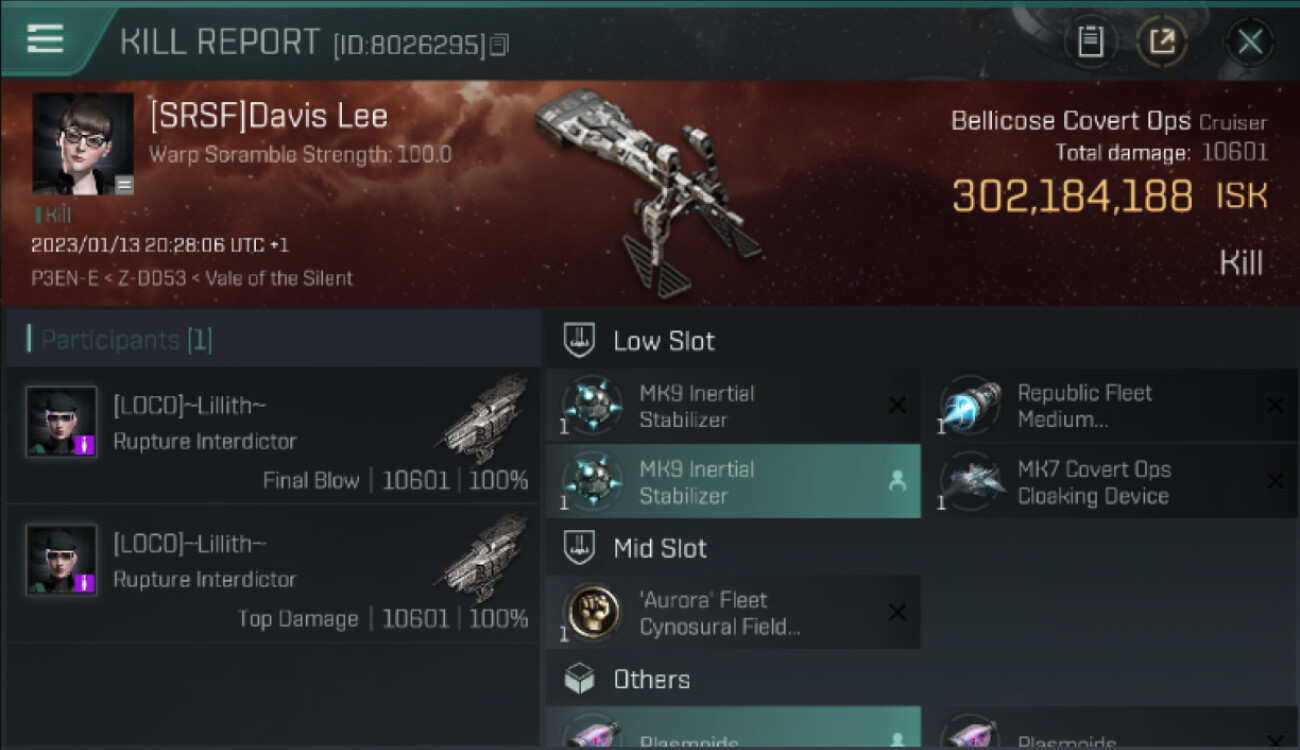Click the Others section cube icon
Screen dimensions: 1300x750
click(x=581, y=679)
